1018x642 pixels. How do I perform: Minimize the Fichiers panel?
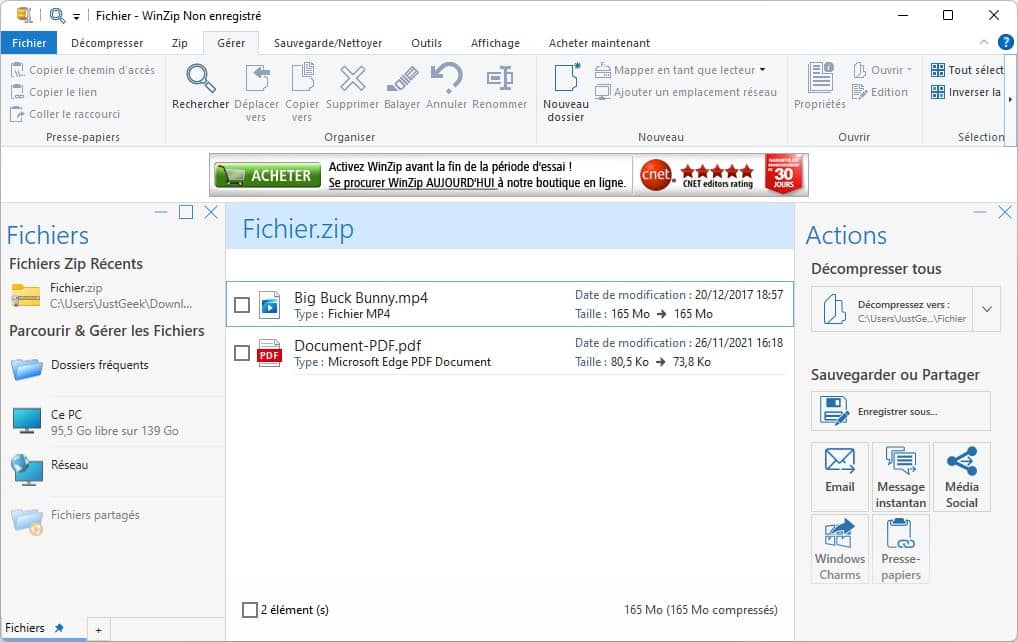pyautogui.click(x=161, y=212)
